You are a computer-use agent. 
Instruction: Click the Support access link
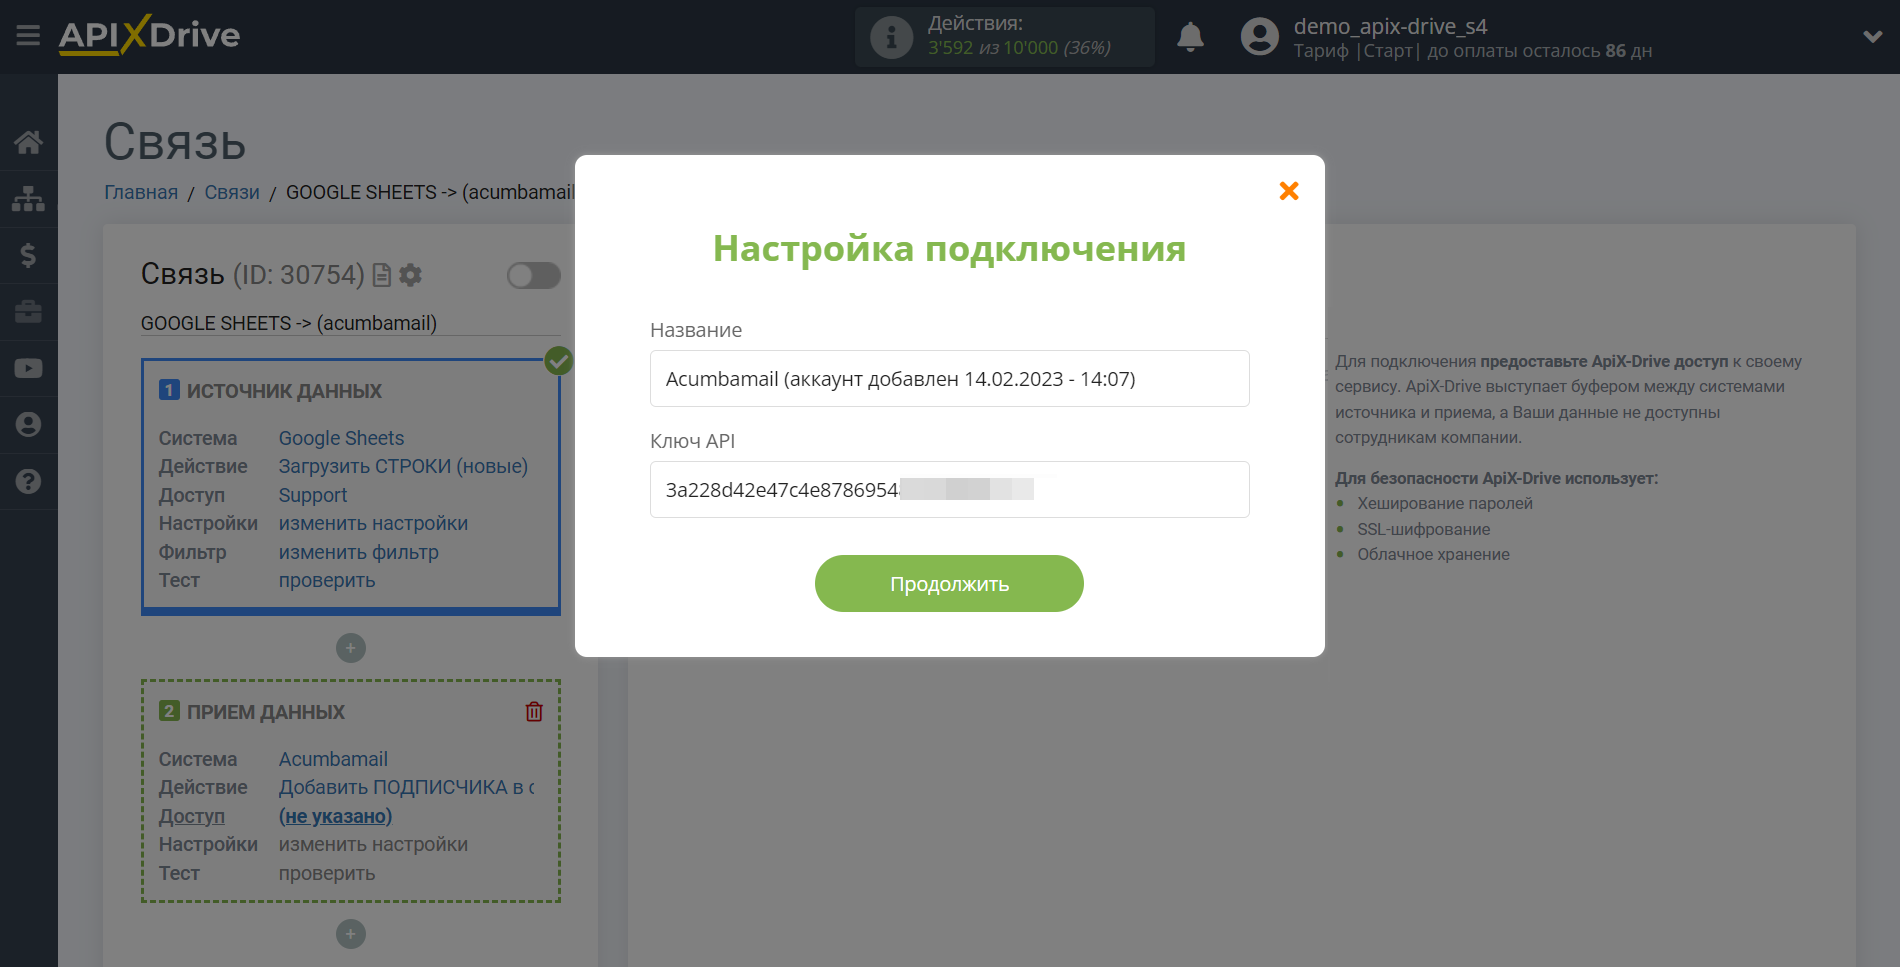pyautogui.click(x=313, y=495)
